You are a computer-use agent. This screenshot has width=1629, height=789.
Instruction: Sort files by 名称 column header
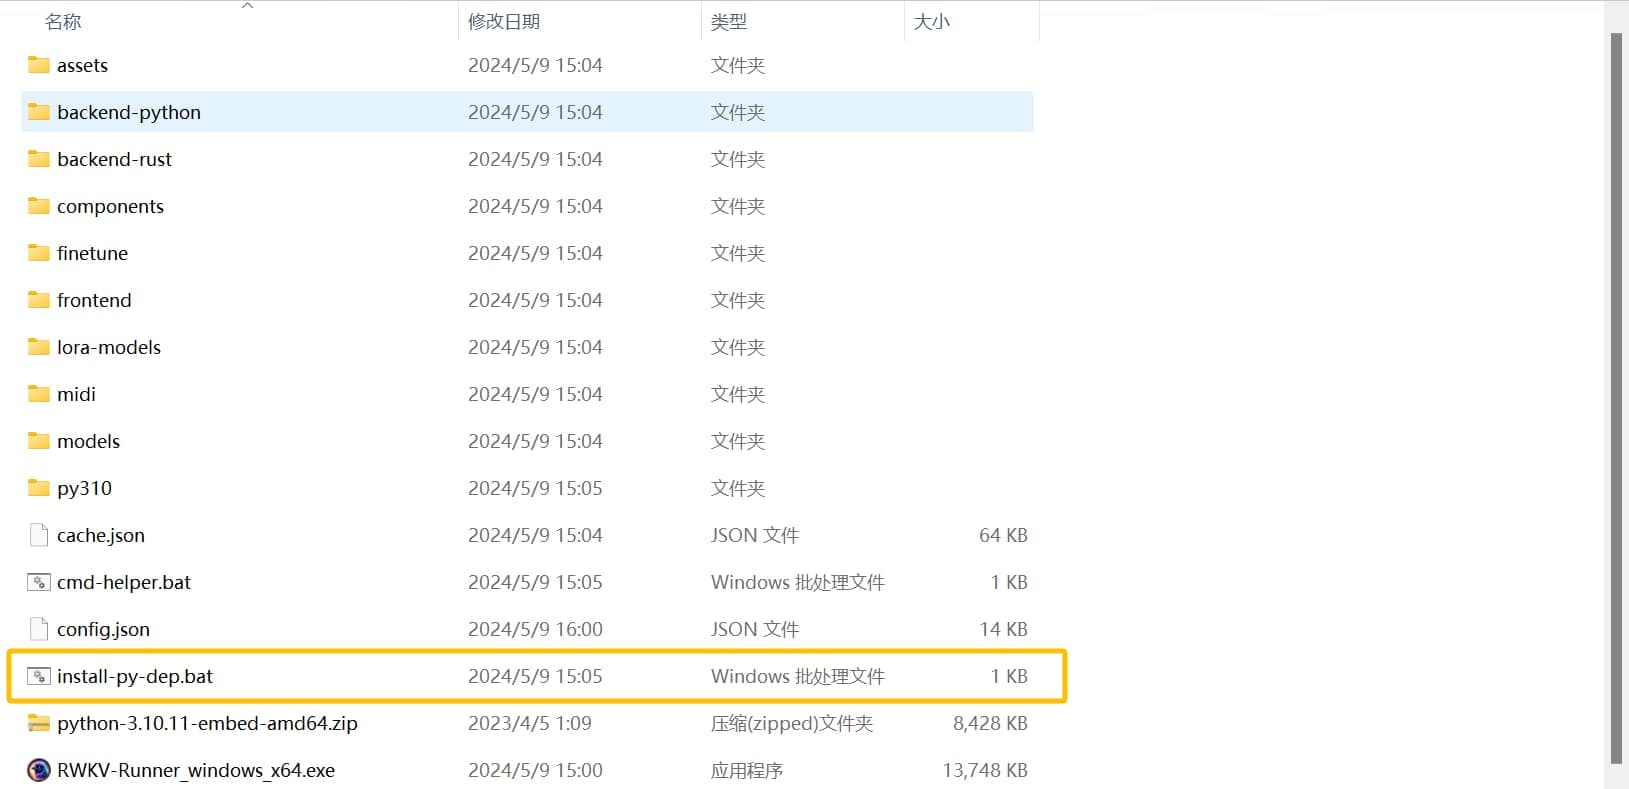click(x=64, y=22)
